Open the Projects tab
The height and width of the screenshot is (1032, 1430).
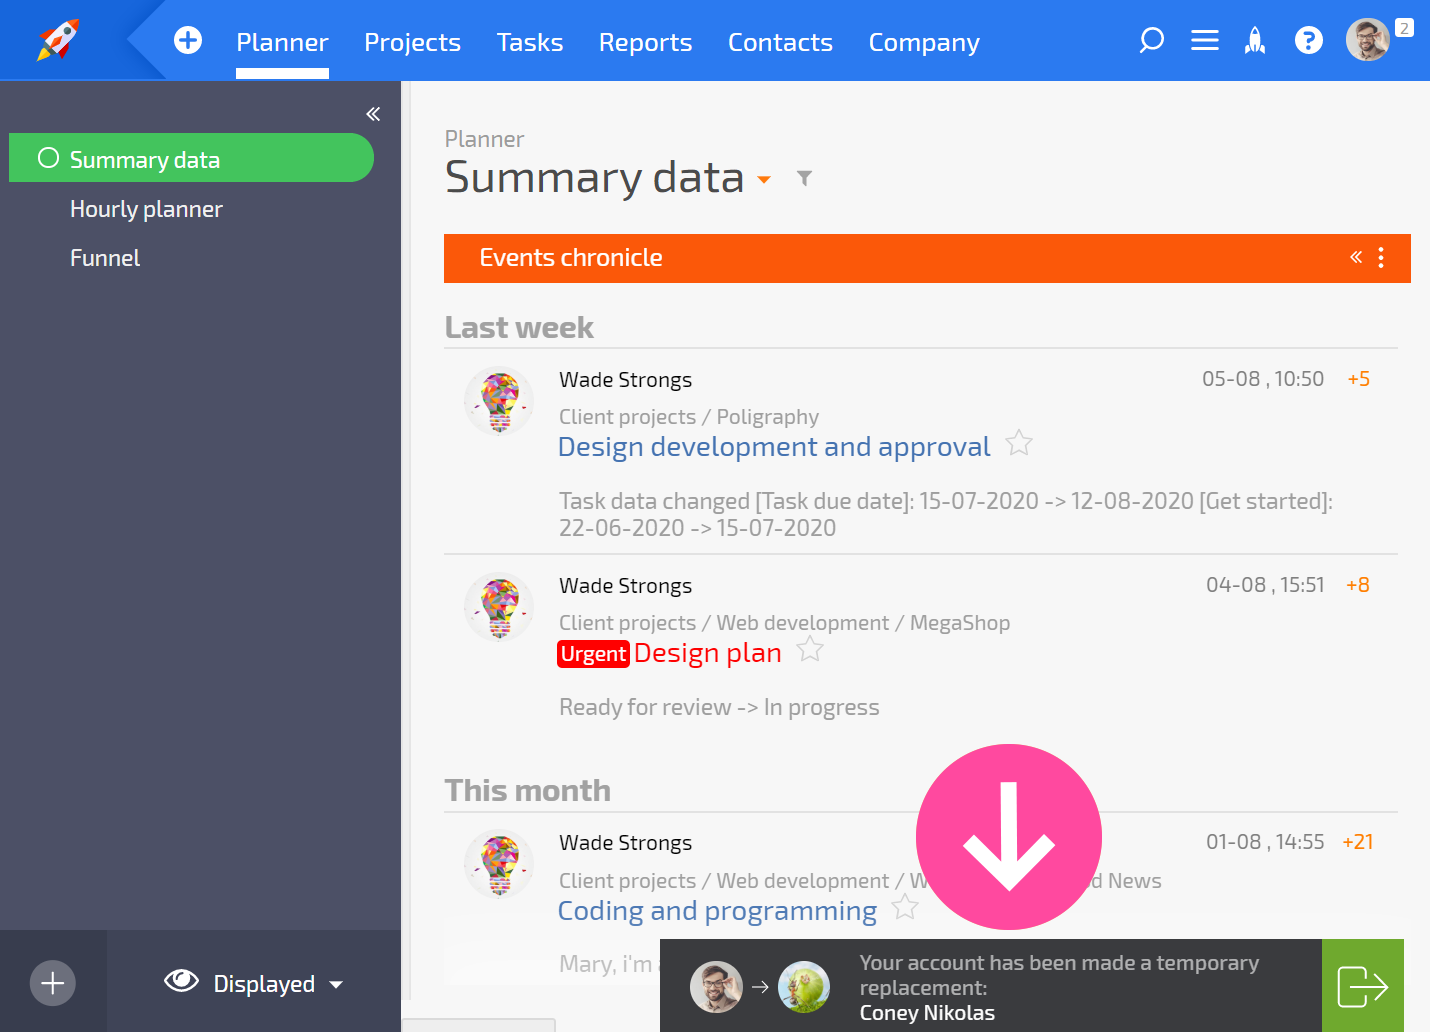coord(412,42)
